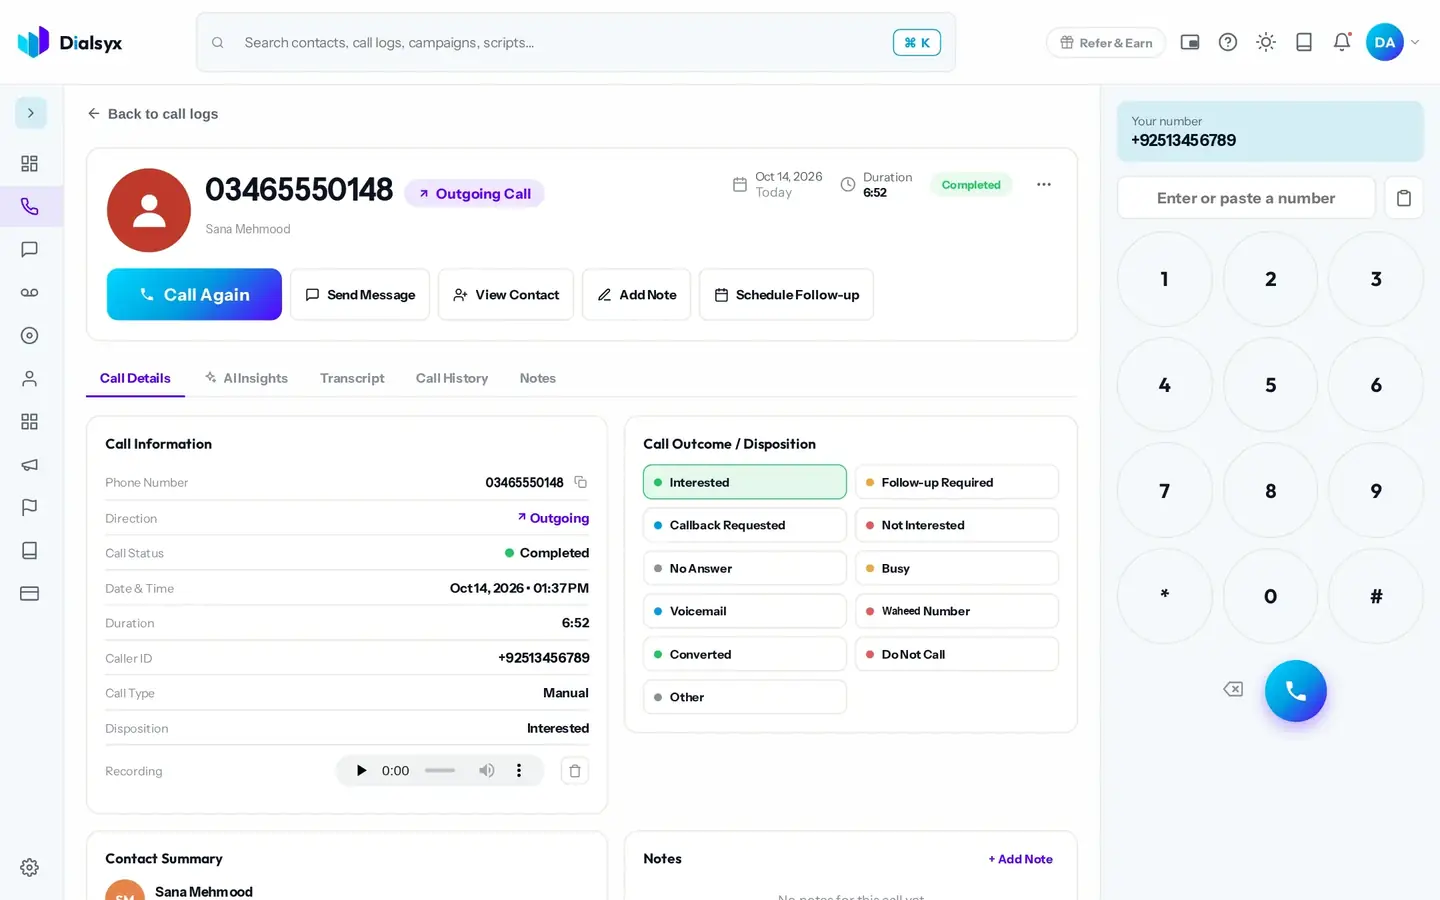Play the call recording
Screen dimensions: 1440x900
pyautogui.click(x=361, y=771)
